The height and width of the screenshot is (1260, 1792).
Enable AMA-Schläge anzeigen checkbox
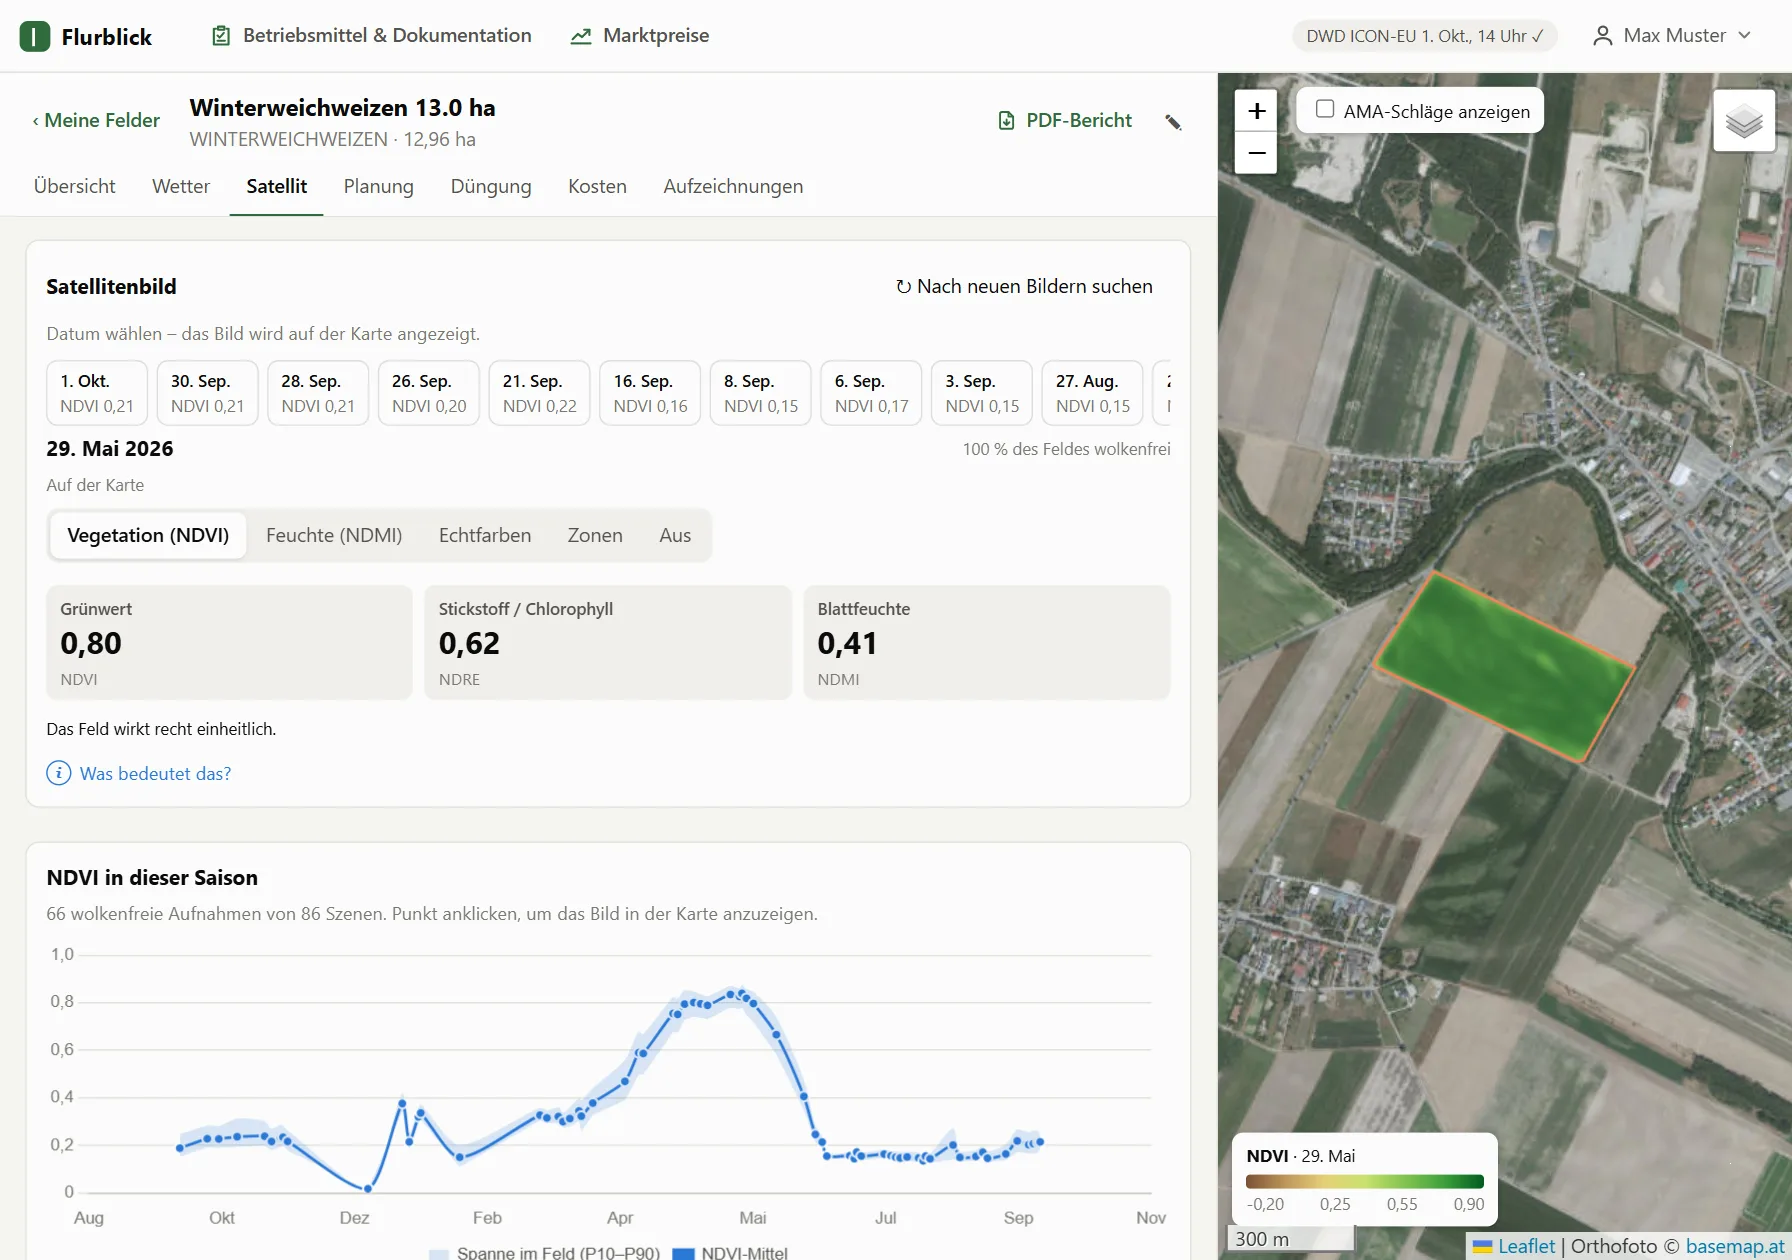point(1325,109)
